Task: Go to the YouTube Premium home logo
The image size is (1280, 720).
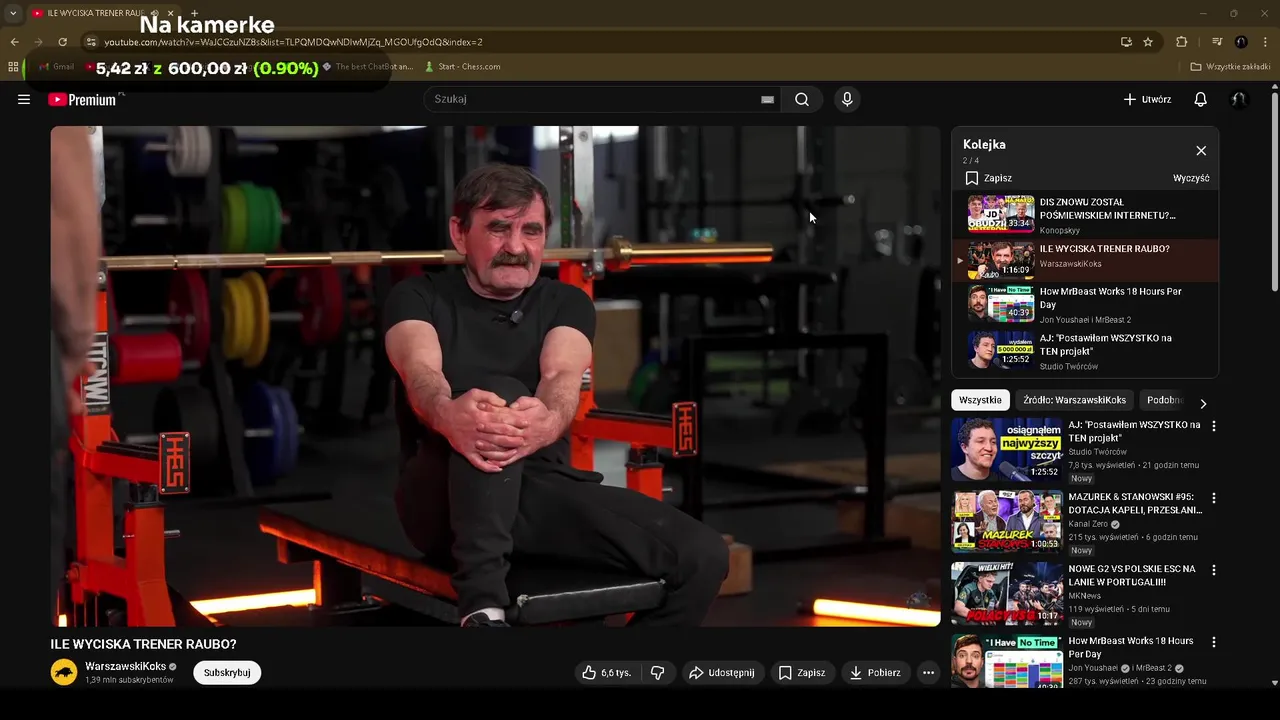Action: [x=82, y=99]
